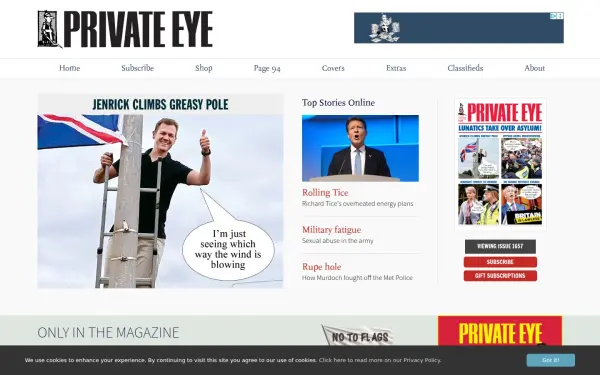Click the Private Eye knight logo icon

pyautogui.click(x=49, y=29)
